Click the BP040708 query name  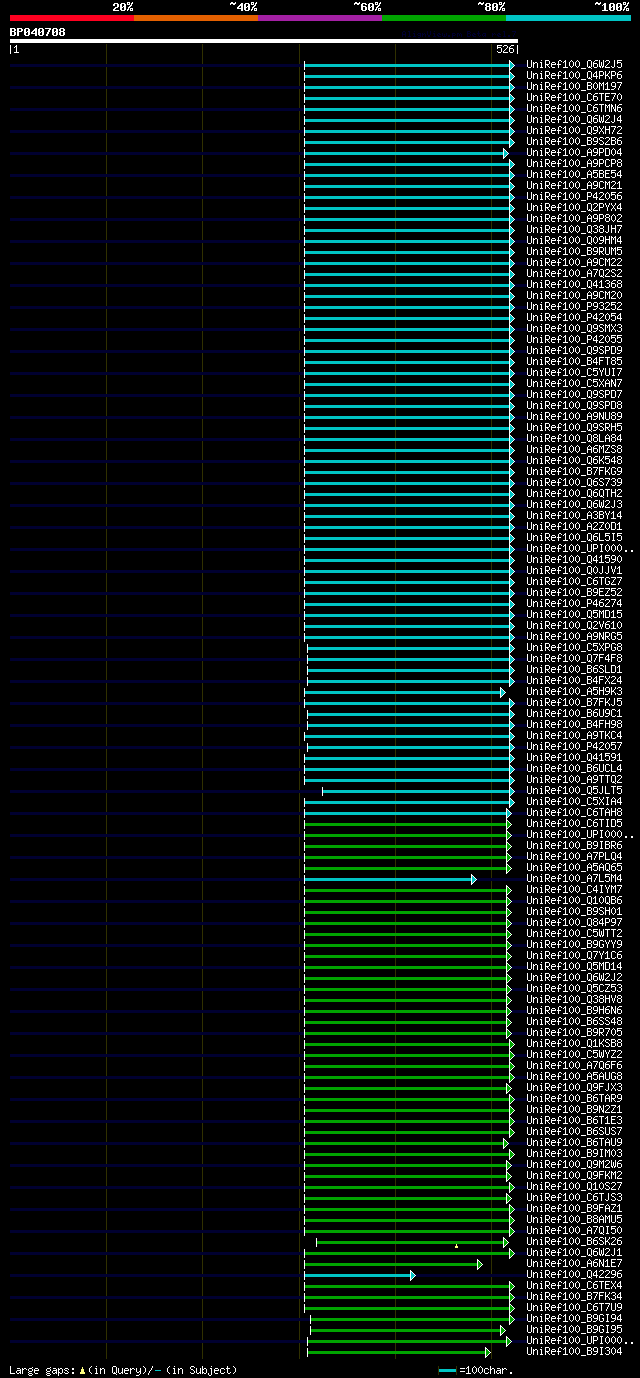[38, 32]
